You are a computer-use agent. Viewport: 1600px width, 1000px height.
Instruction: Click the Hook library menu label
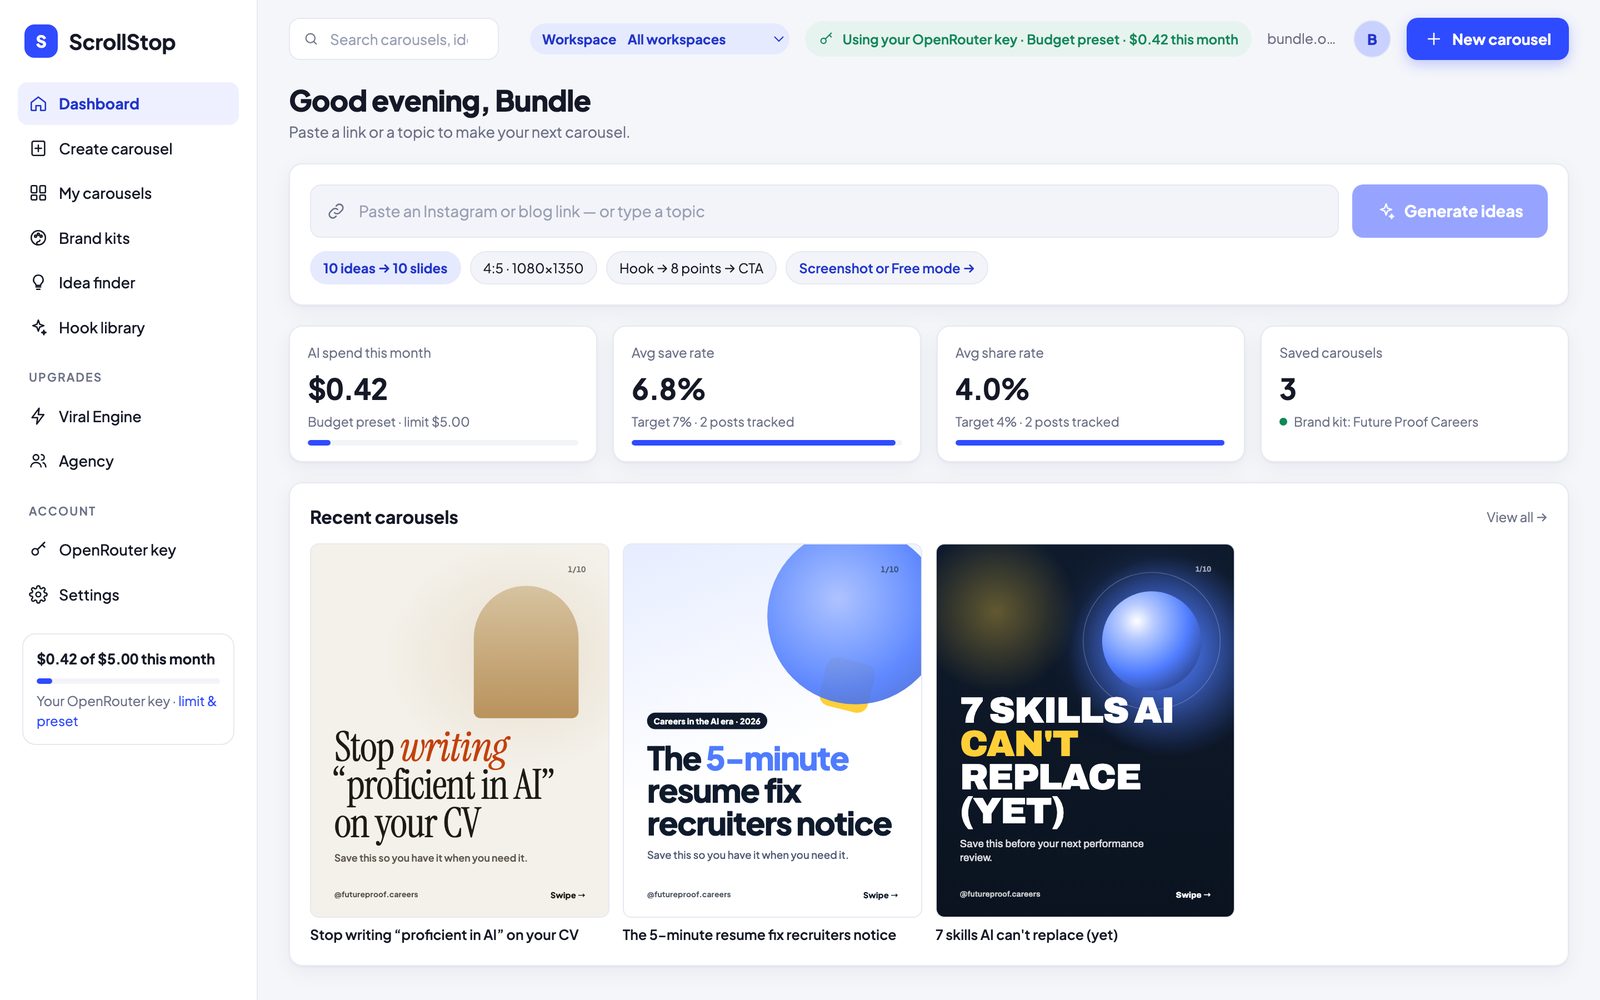(x=102, y=327)
